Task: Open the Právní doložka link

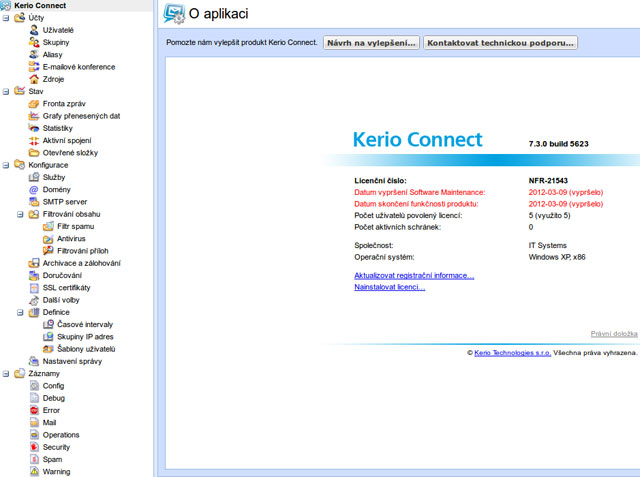Action: (614, 334)
